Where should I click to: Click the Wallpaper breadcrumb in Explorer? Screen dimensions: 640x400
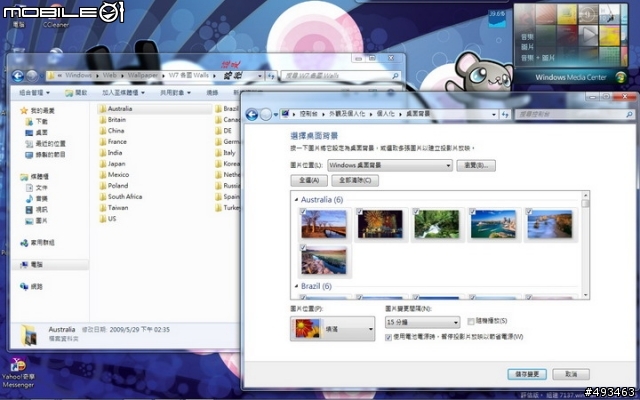tap(142, 76)
